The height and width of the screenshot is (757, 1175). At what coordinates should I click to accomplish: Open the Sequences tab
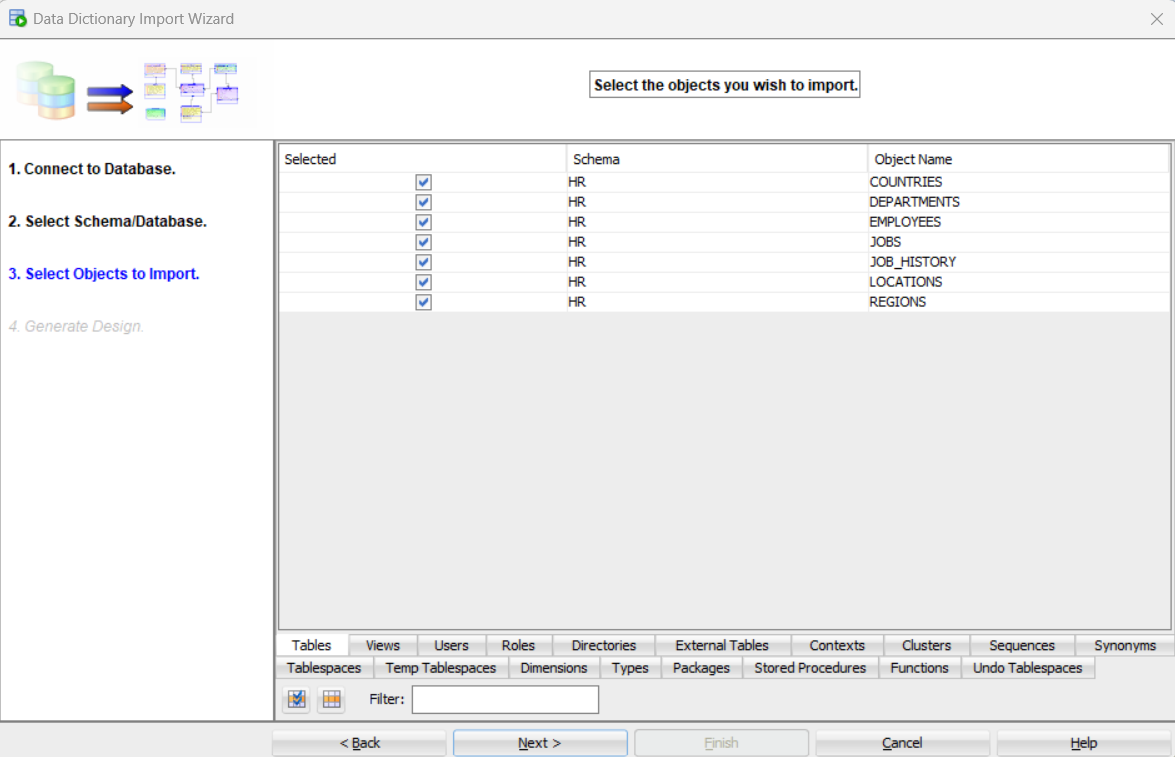[x=1021, y=645]
